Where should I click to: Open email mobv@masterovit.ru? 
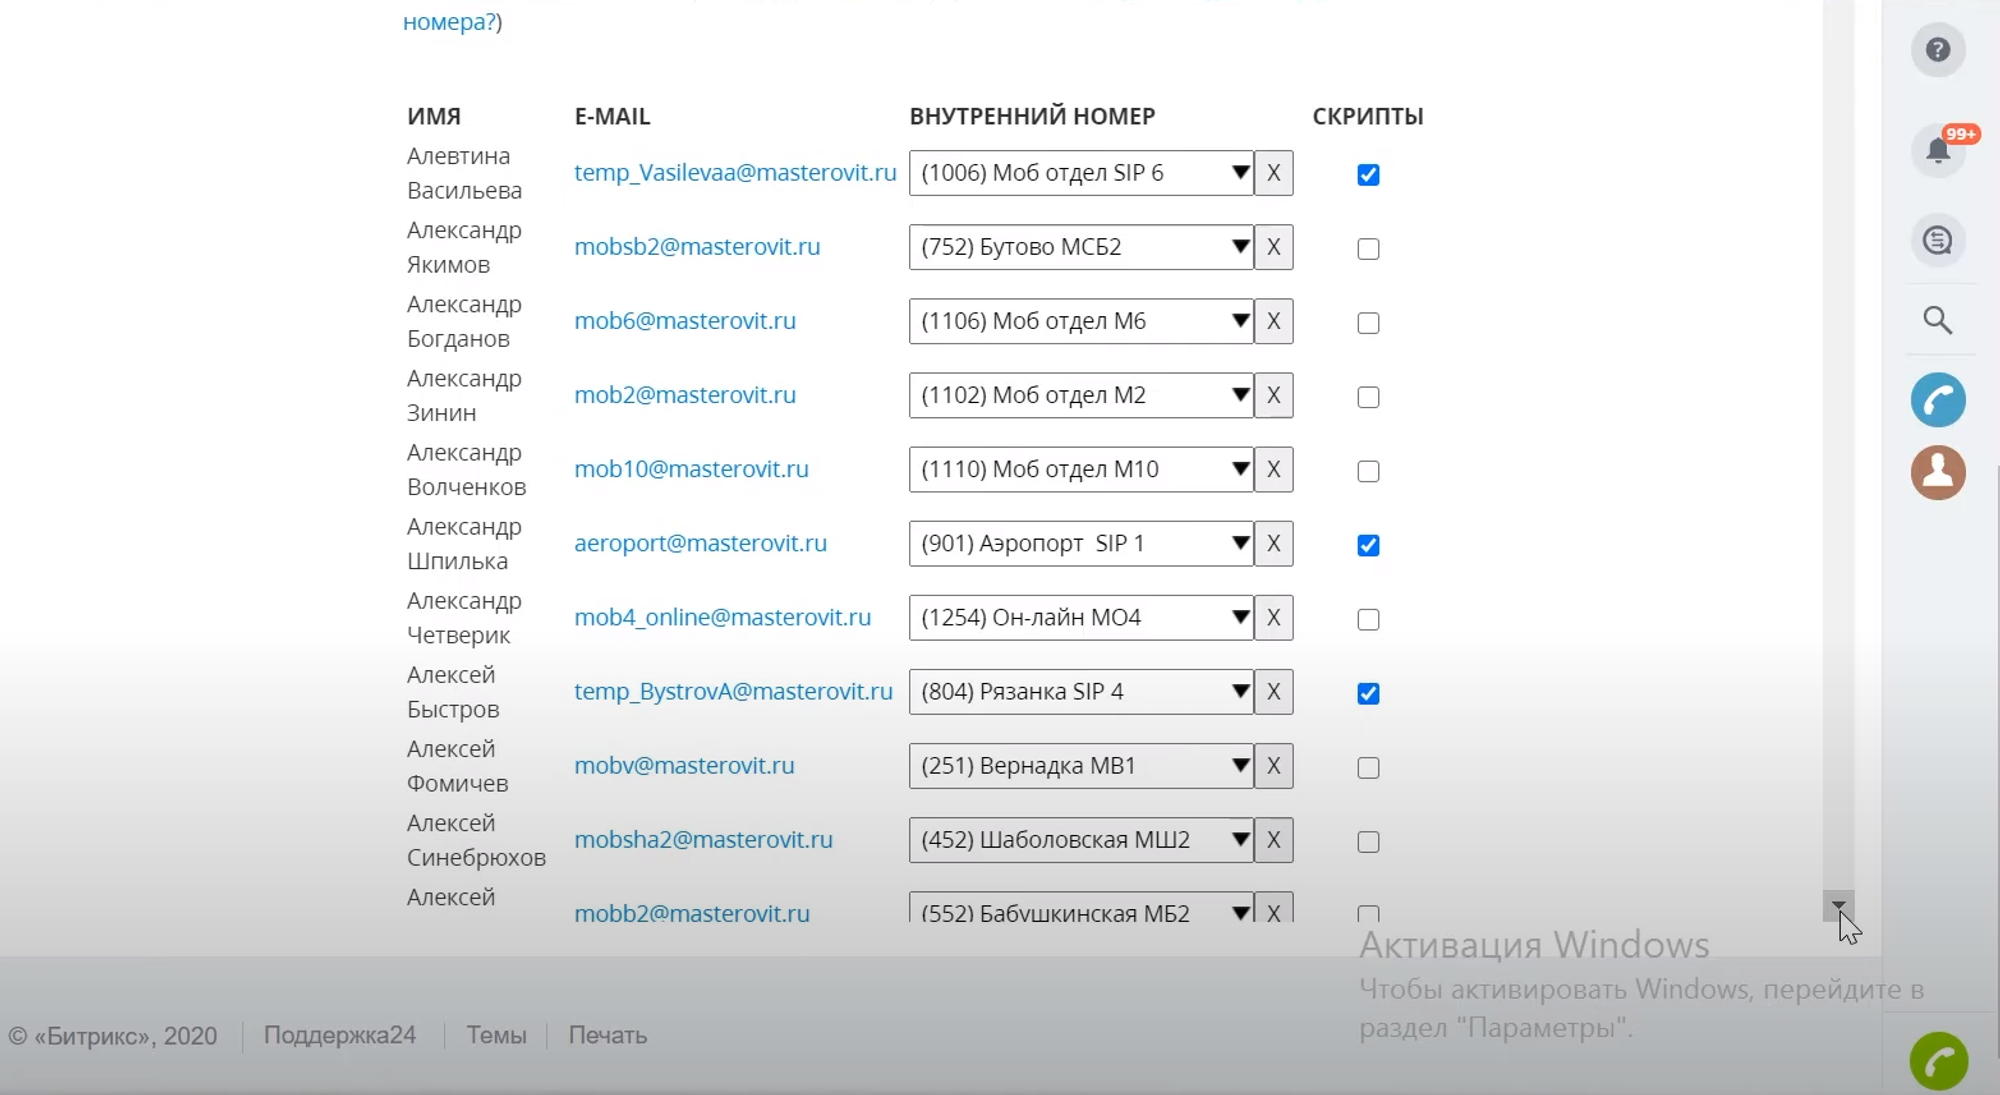(684, 765)
